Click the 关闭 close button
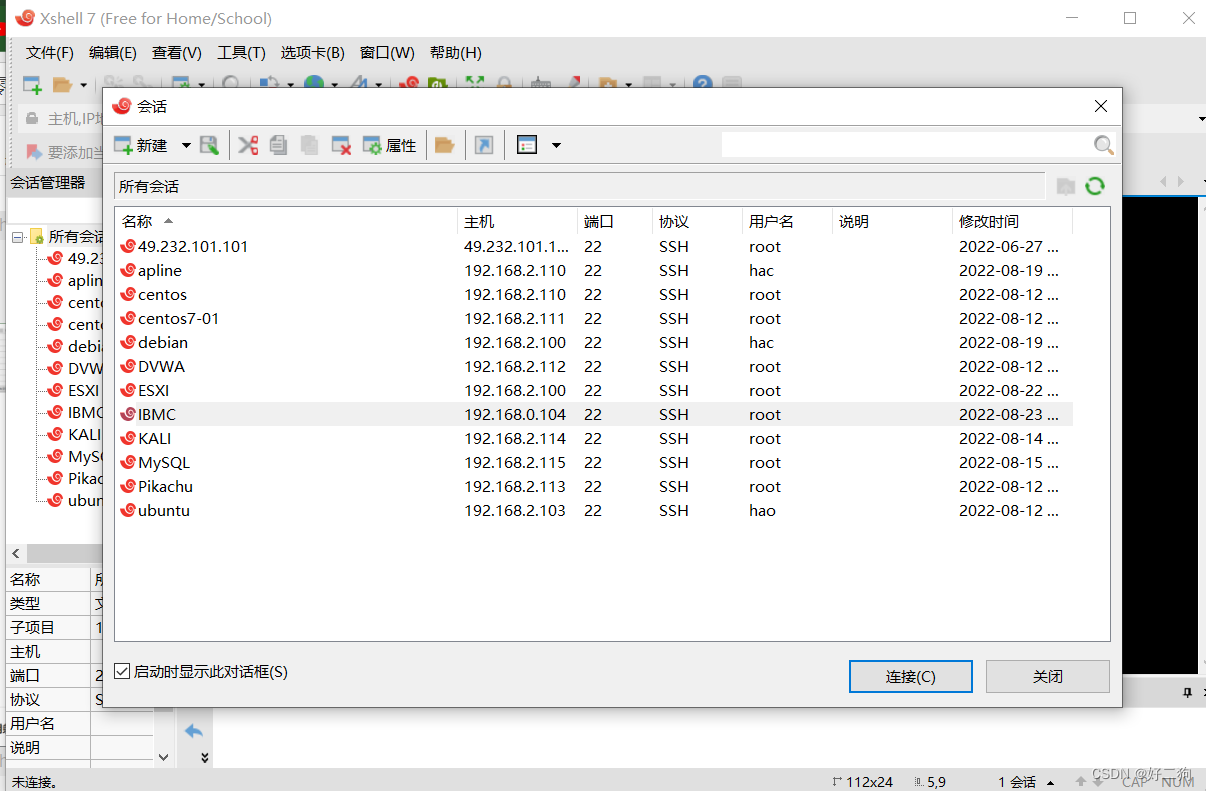Screen dimensions: 1206x791 point(1048,676)
